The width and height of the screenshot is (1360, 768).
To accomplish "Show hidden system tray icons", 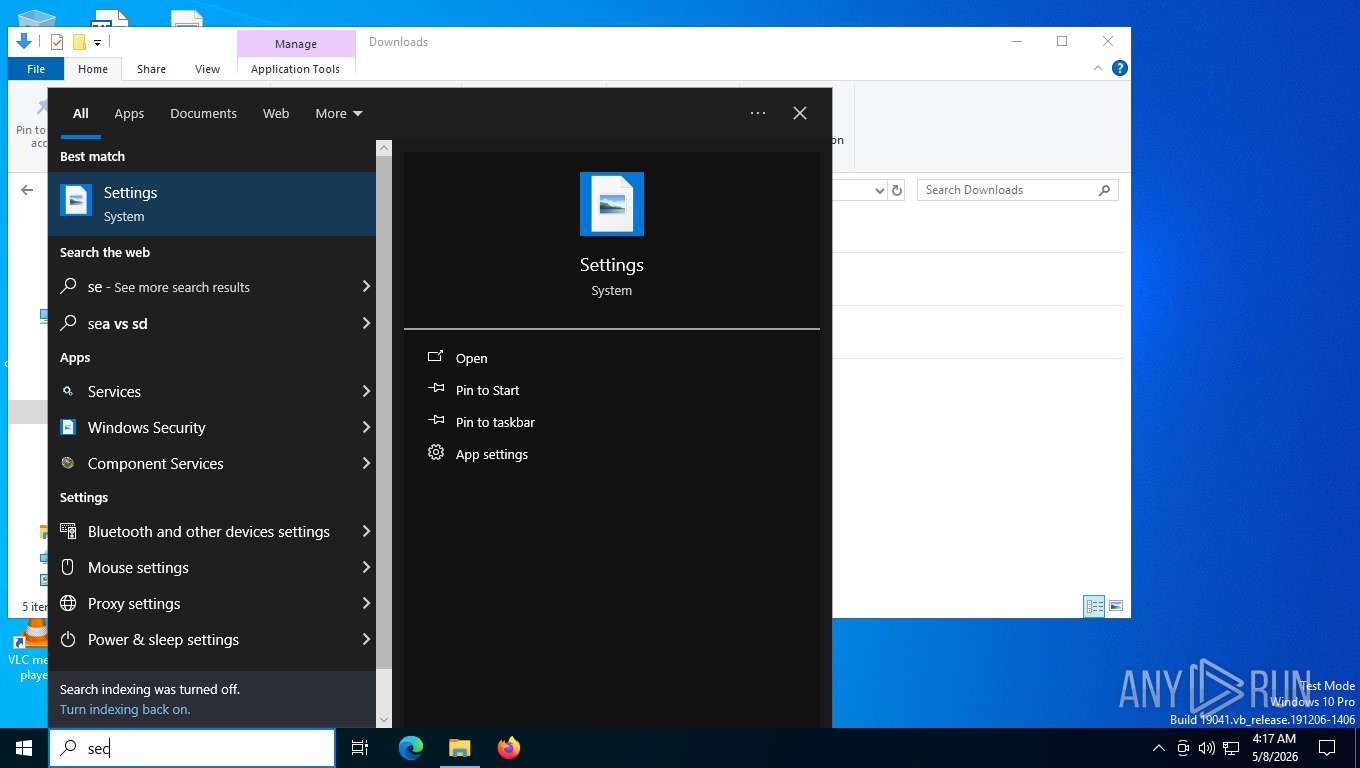I will tap(1159, 748).
